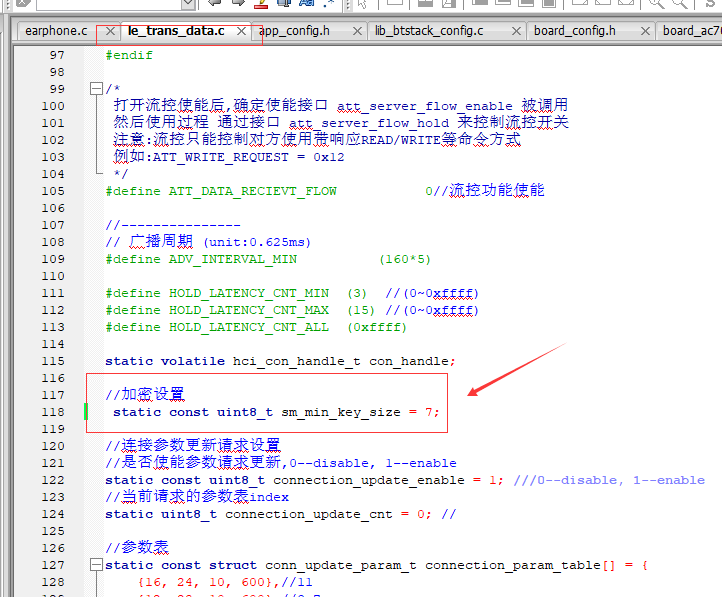Collapse the connection_param_table struct at line 127
The height and width of the screenshot is (597, 722).
(96, 565)
